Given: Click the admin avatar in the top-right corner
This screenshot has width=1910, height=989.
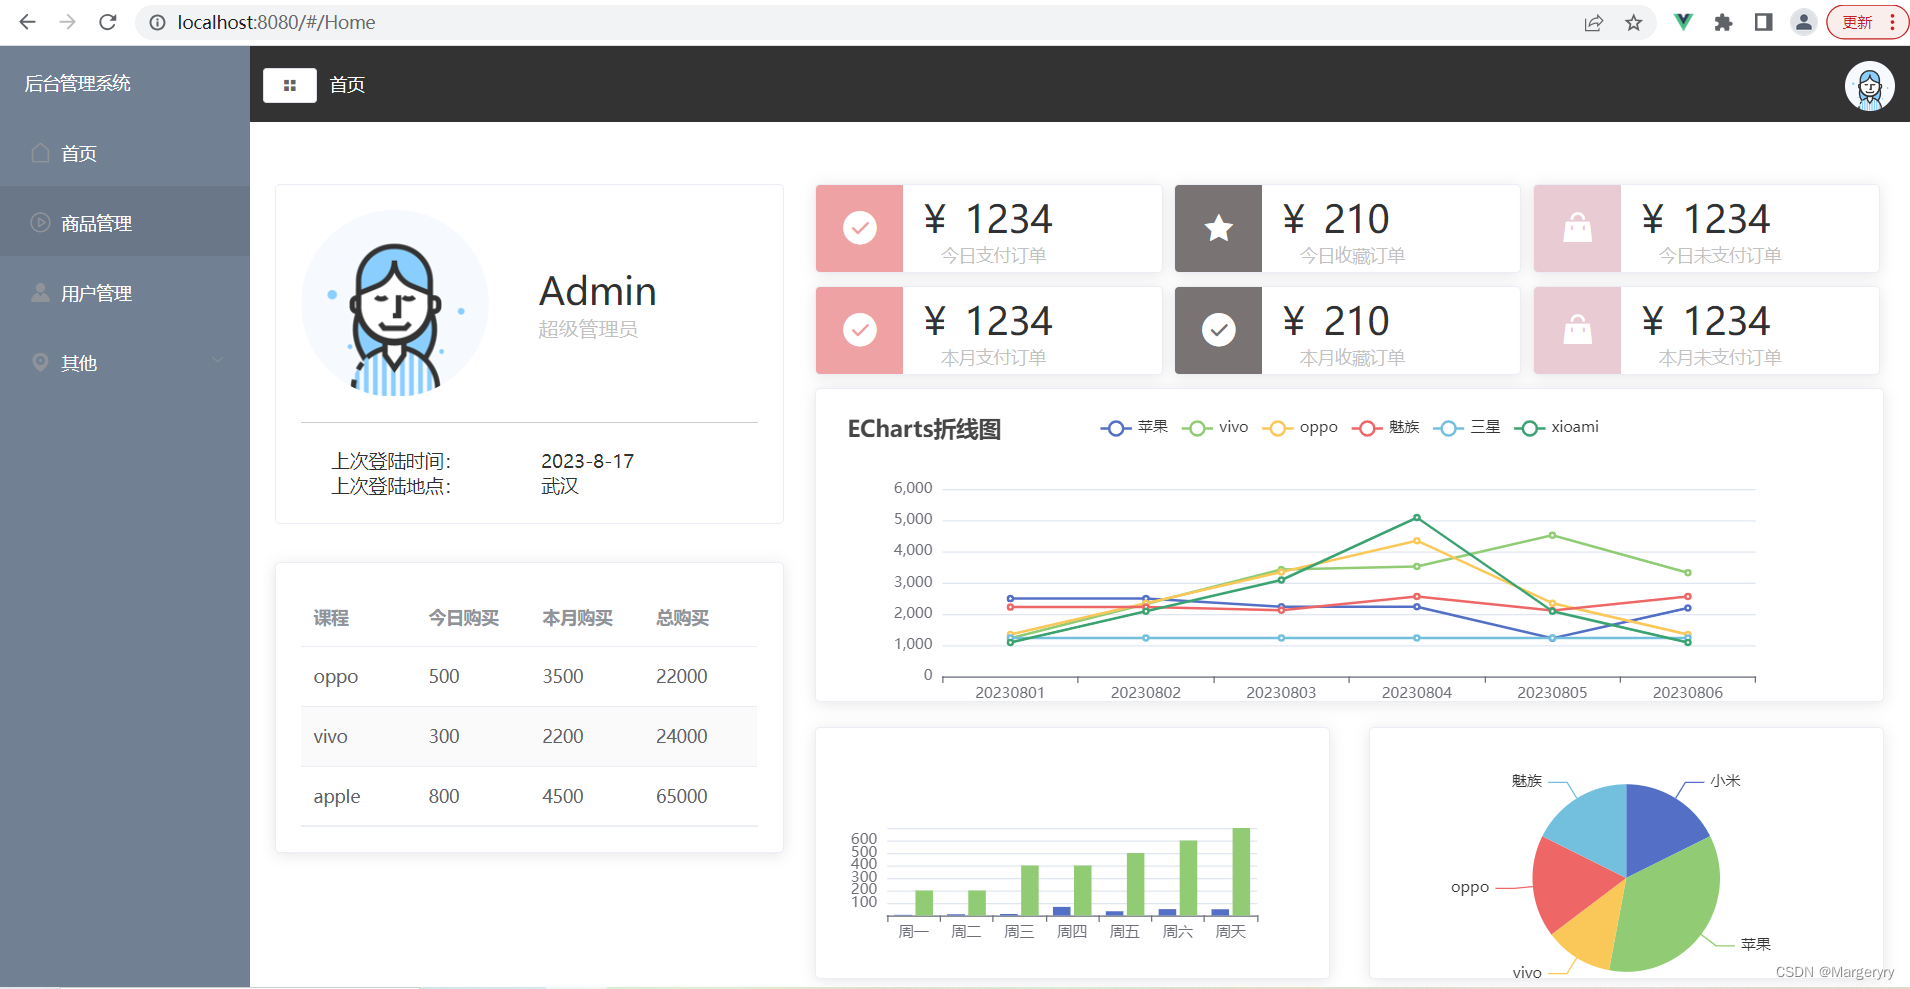Looking at the screenshot, I should [x=1869, y=86].
